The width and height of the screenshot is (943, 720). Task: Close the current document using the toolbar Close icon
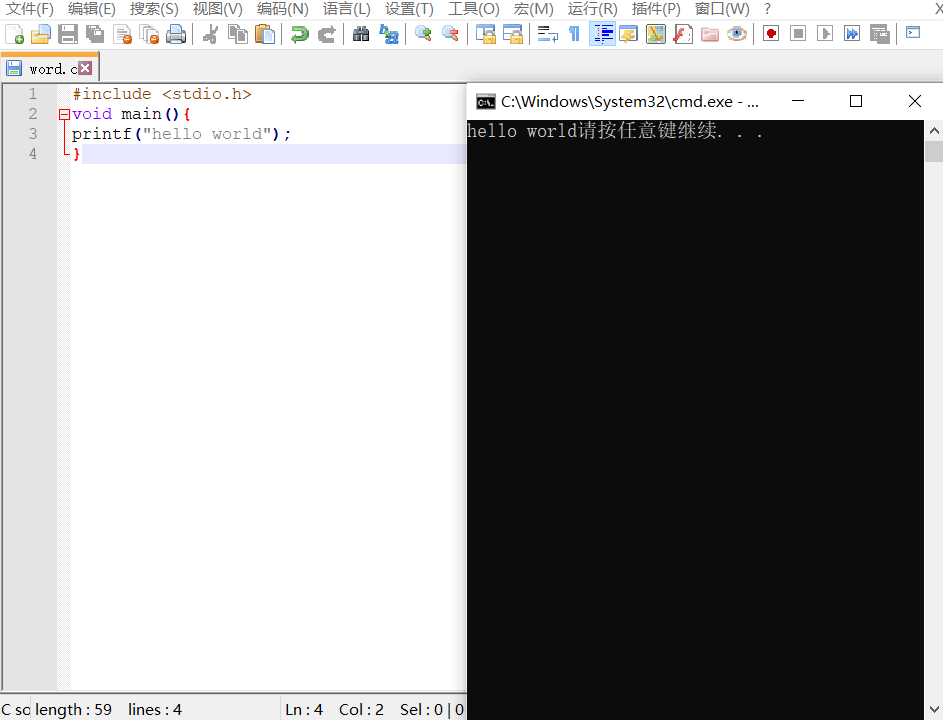[123, 34]
